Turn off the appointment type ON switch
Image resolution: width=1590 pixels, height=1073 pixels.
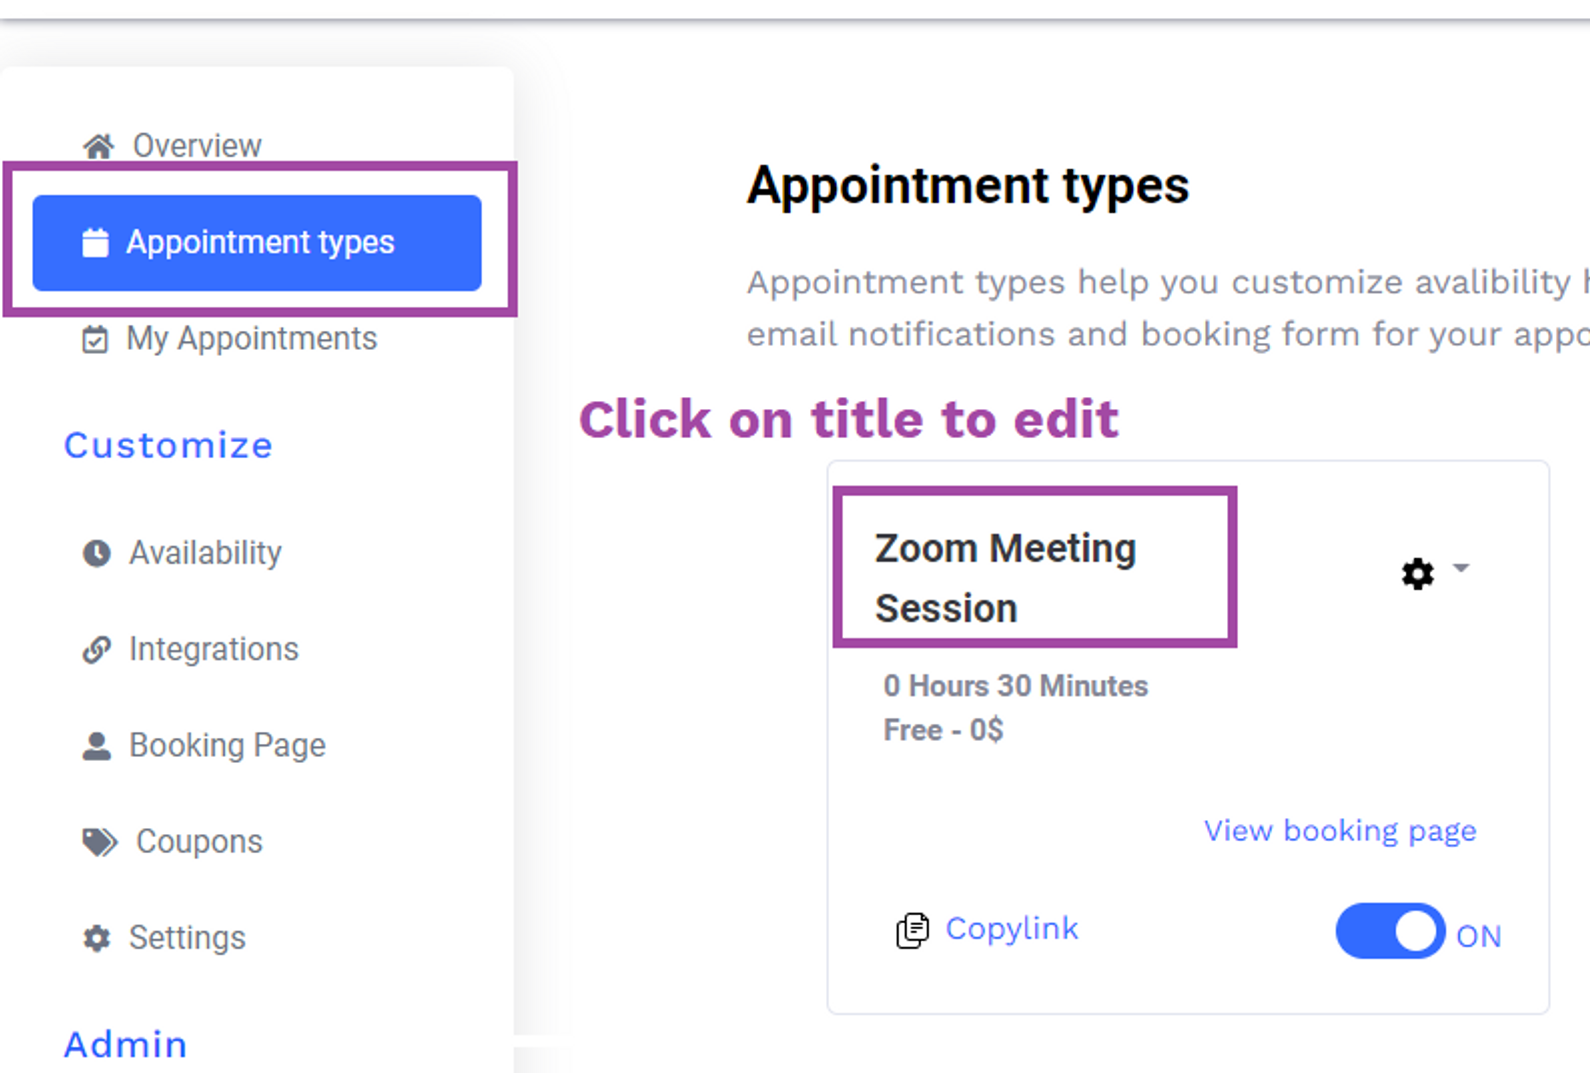click(1390, 931)
